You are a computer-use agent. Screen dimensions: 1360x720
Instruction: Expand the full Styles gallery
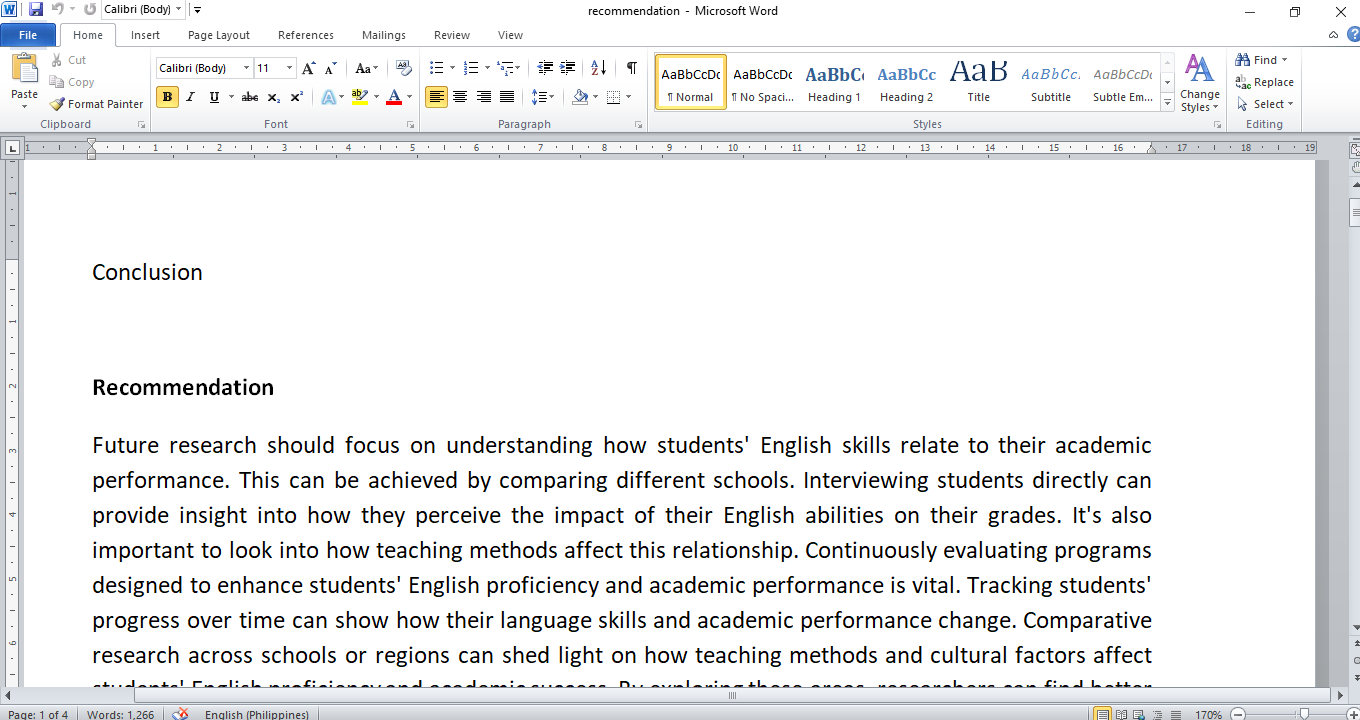pos(1167,102)
